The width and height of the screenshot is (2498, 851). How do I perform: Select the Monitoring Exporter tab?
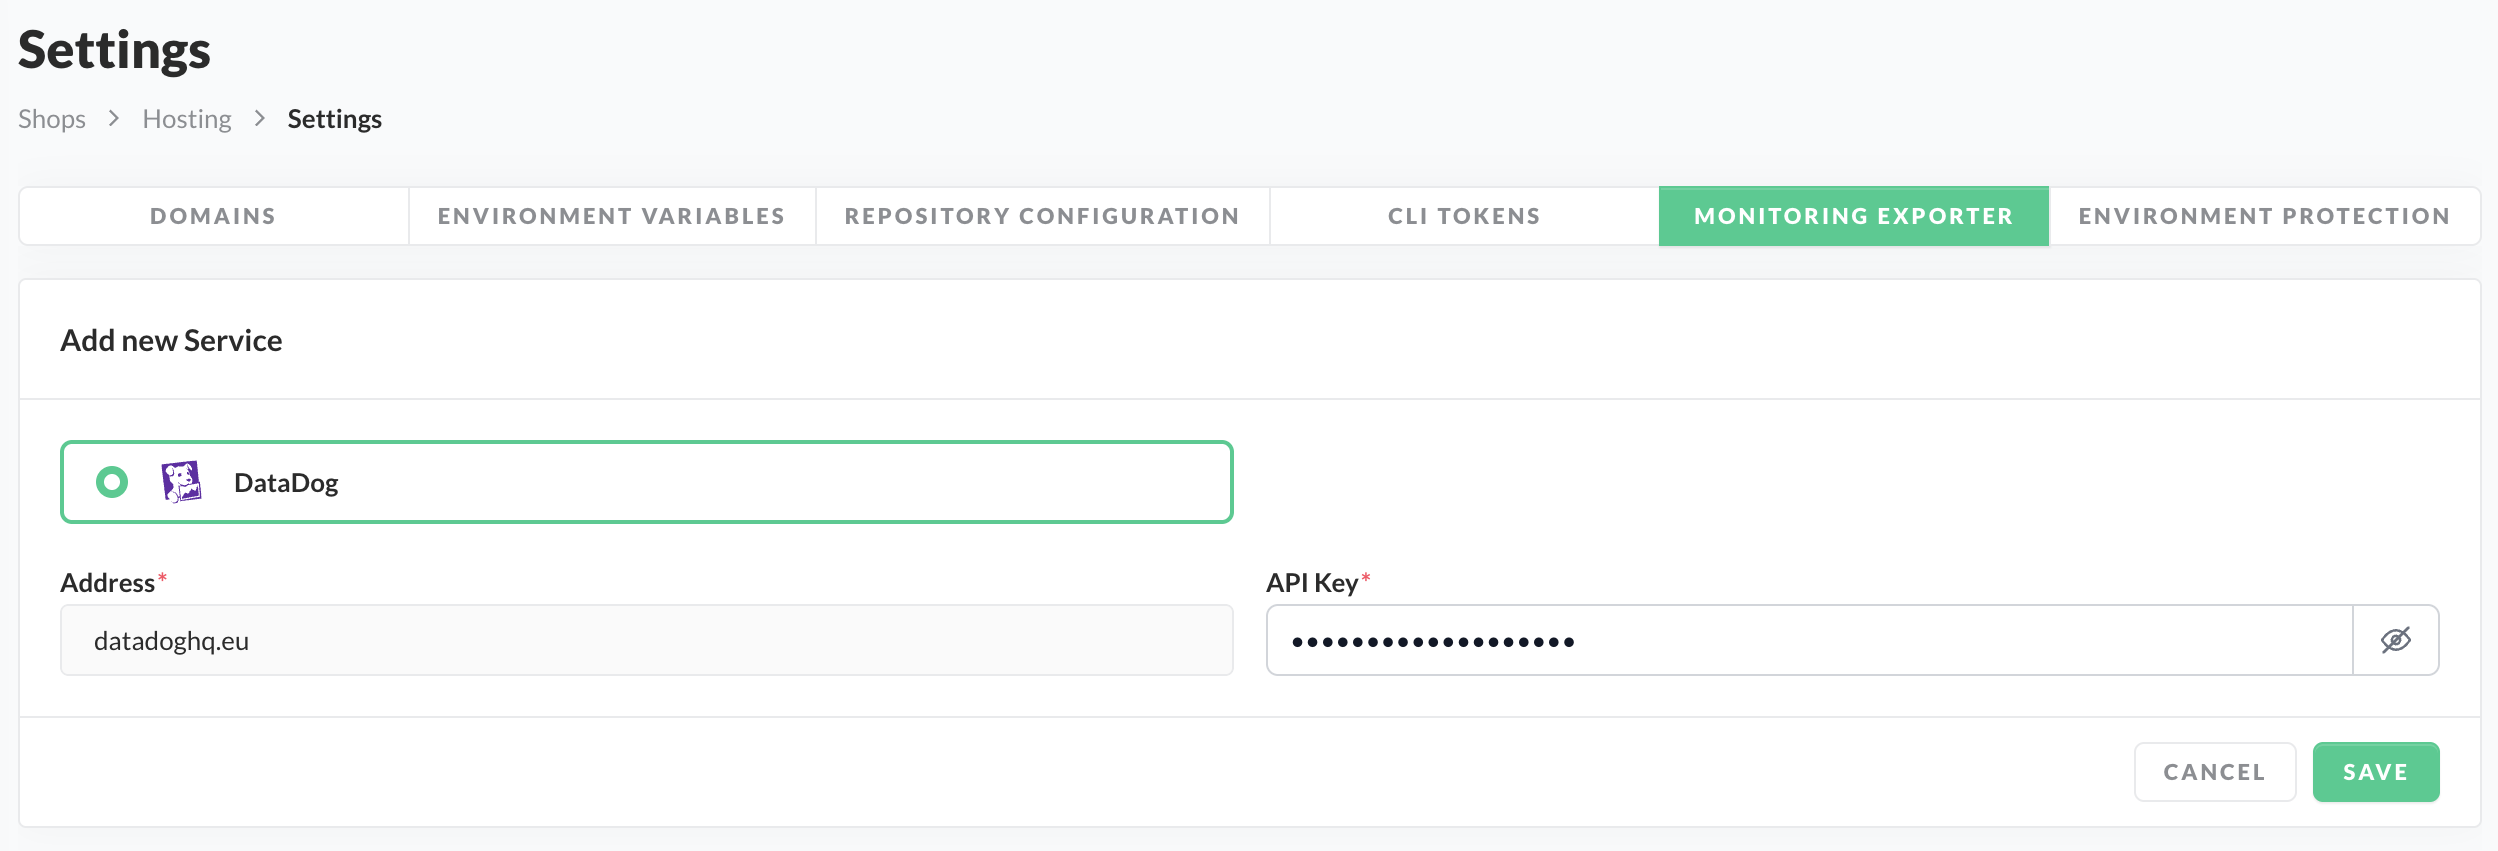tap(1853, 216)
